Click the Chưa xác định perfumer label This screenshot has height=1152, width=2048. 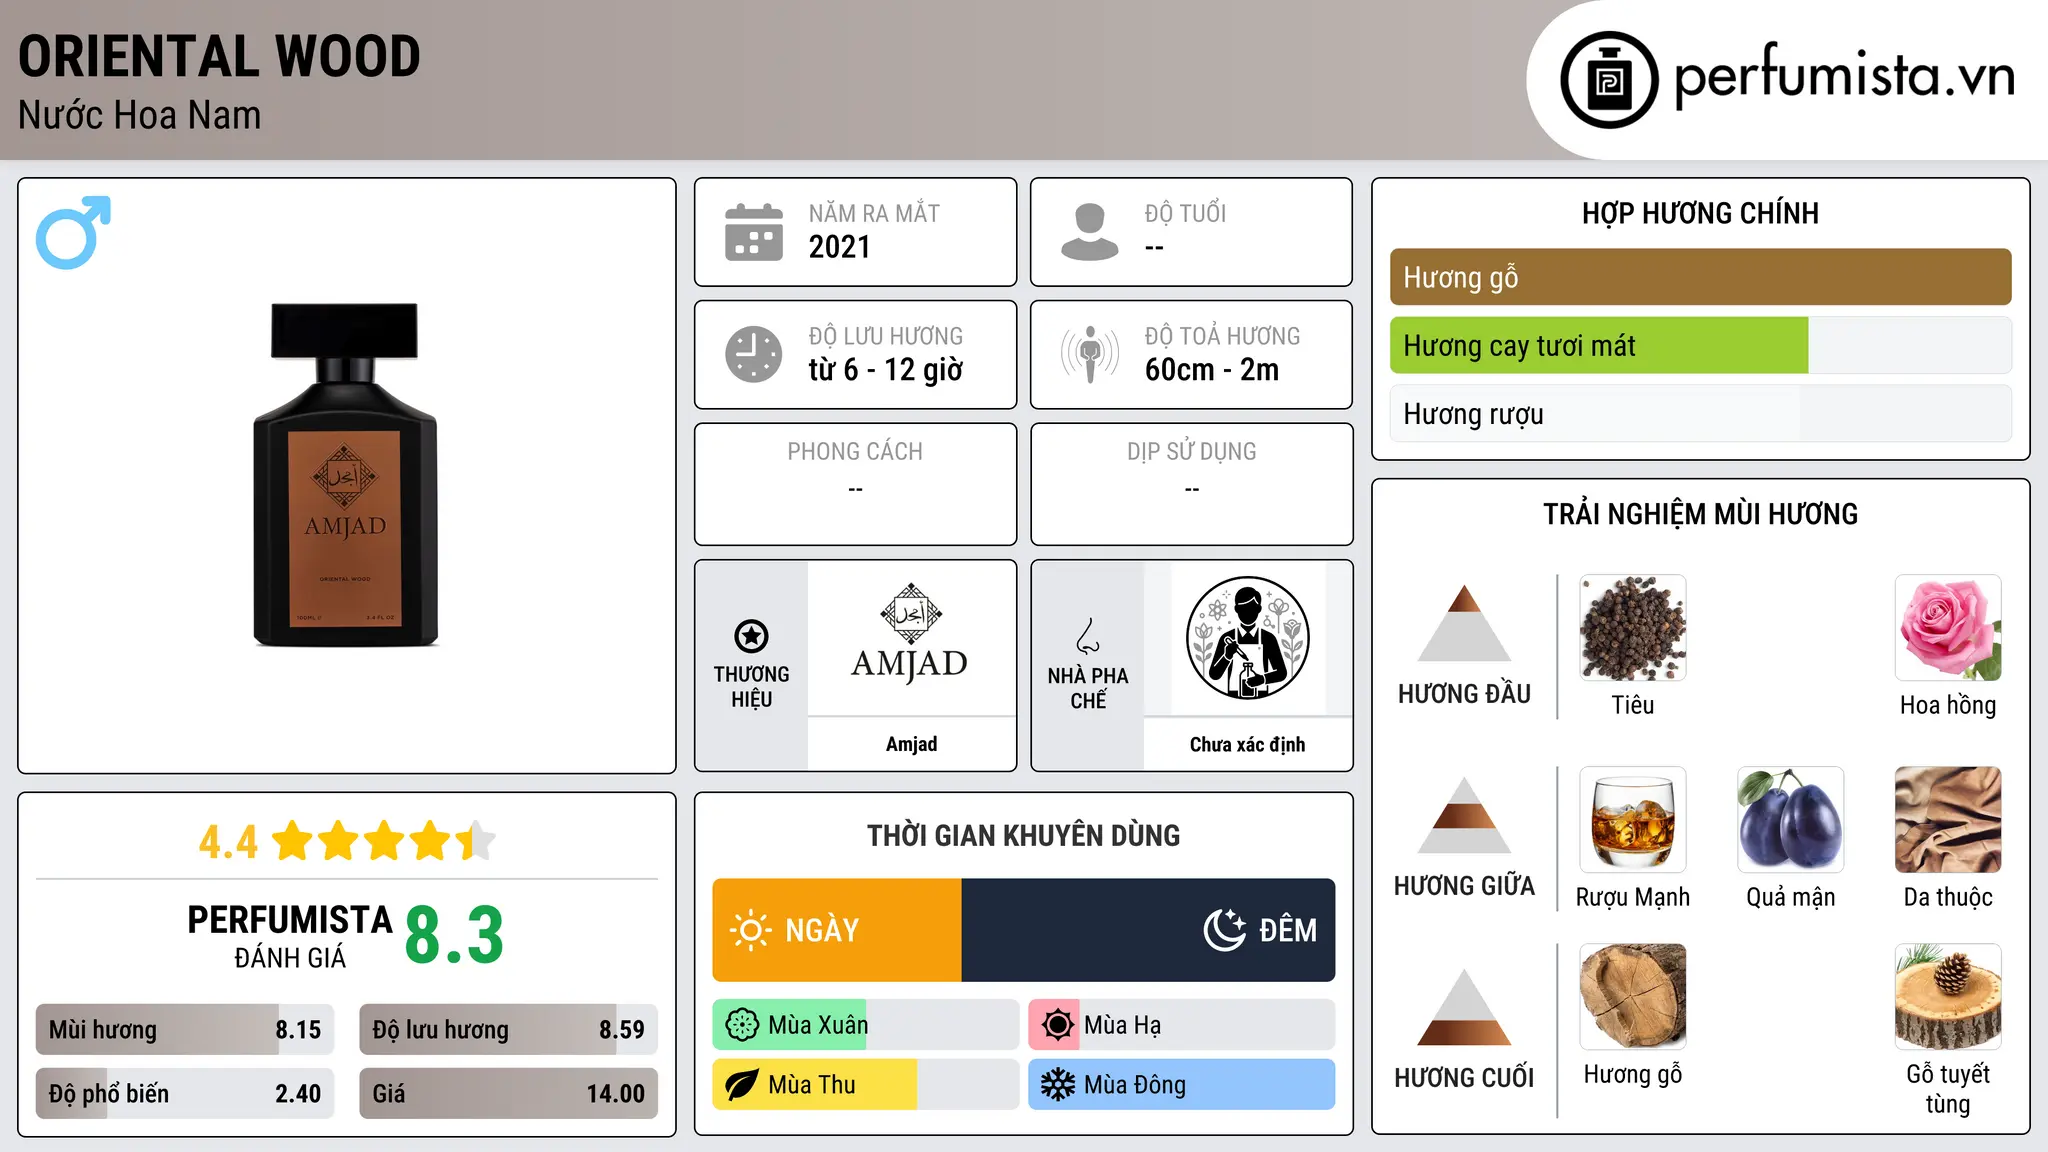tap(1247, 744)
